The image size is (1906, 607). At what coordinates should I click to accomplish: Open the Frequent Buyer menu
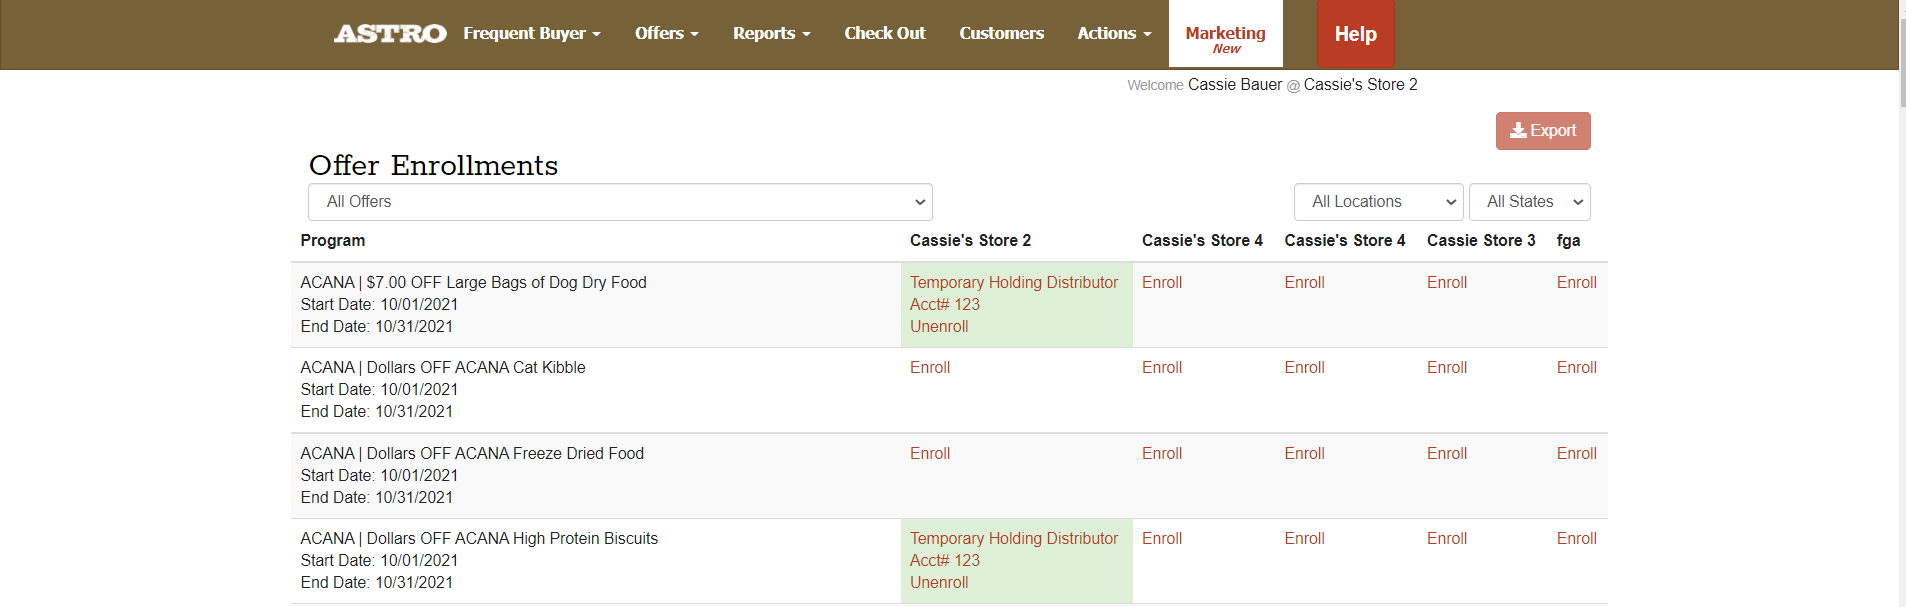click(531, 34)
